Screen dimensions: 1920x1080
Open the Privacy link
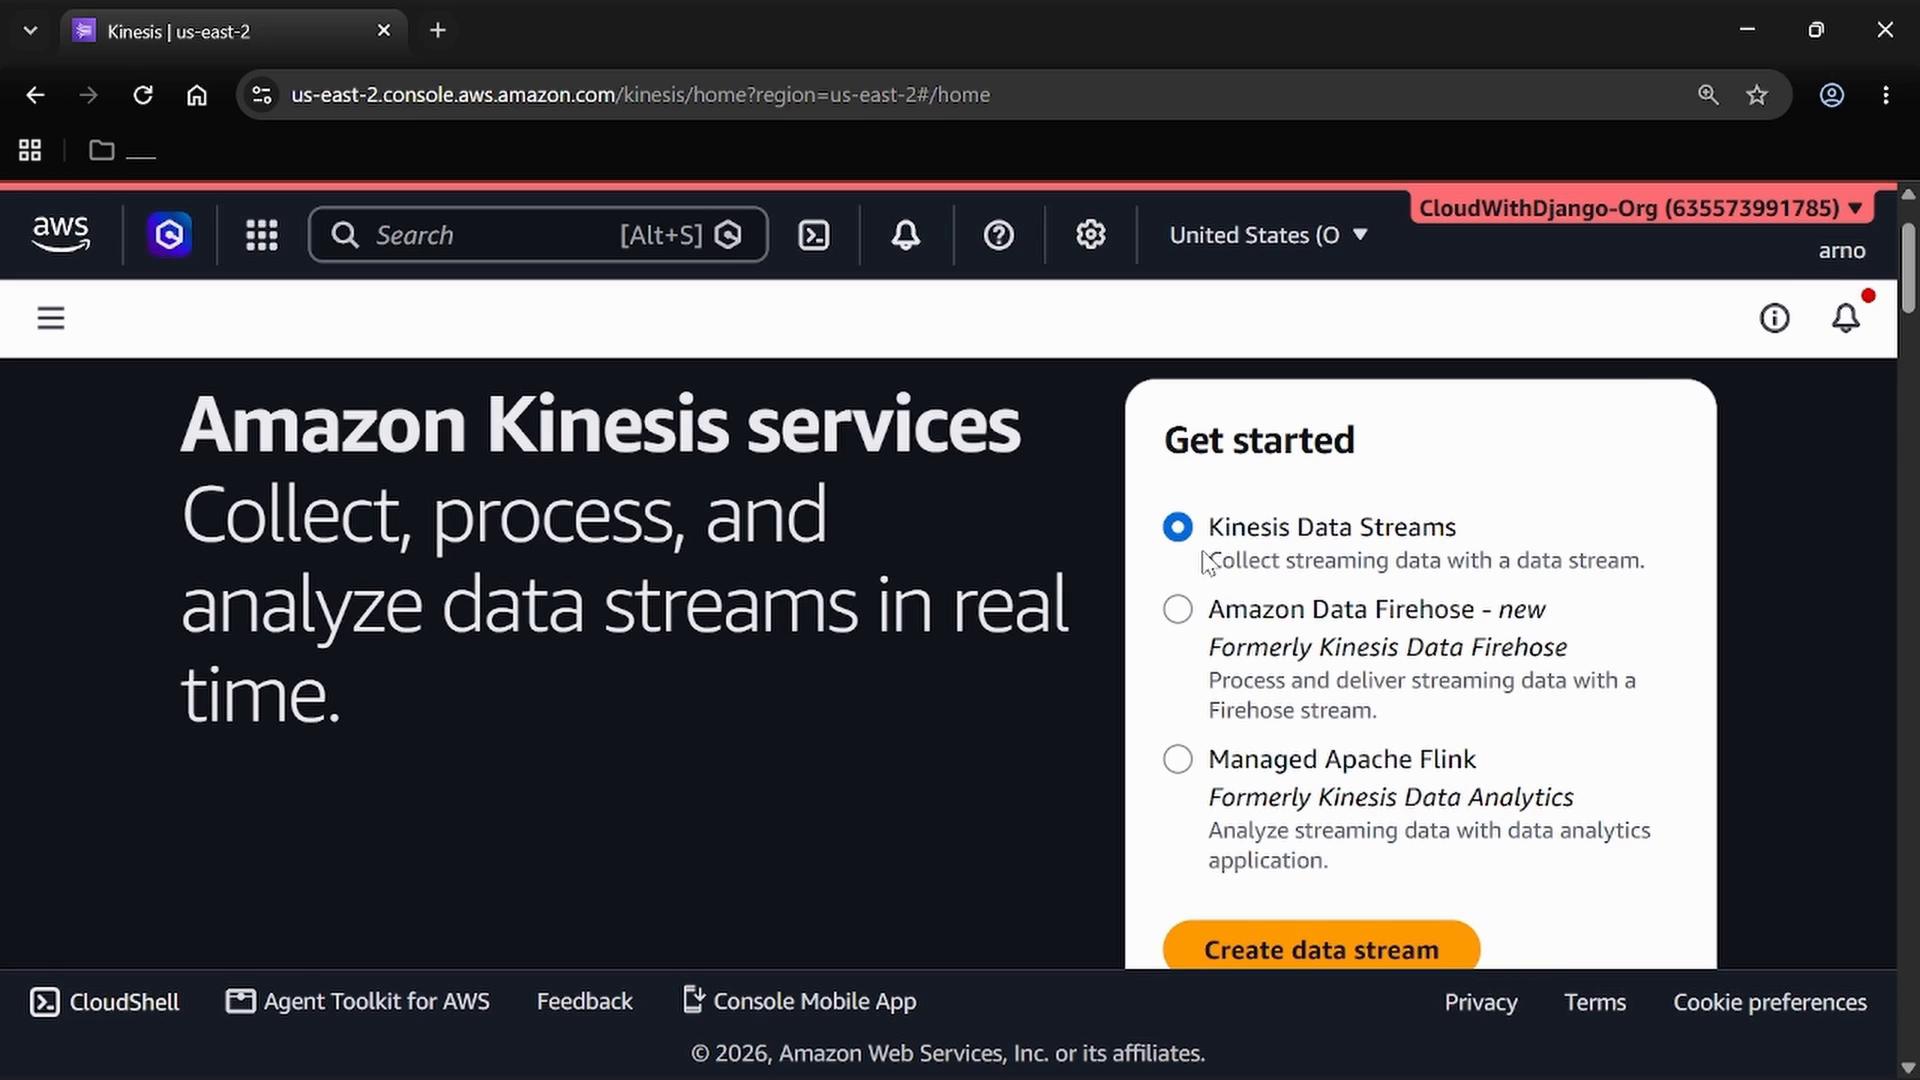pos(1481,1002)
